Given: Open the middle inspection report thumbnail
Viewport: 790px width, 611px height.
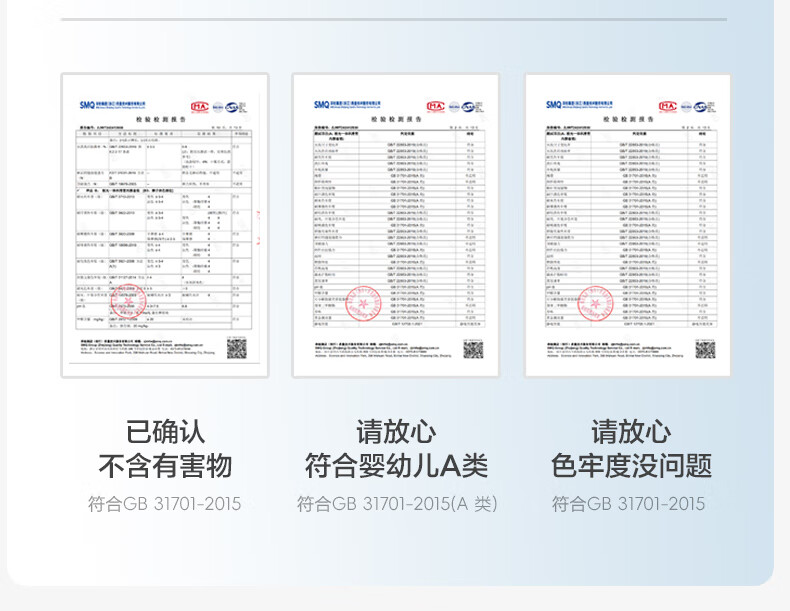Looking at the screenshot, I should (396, 225).
